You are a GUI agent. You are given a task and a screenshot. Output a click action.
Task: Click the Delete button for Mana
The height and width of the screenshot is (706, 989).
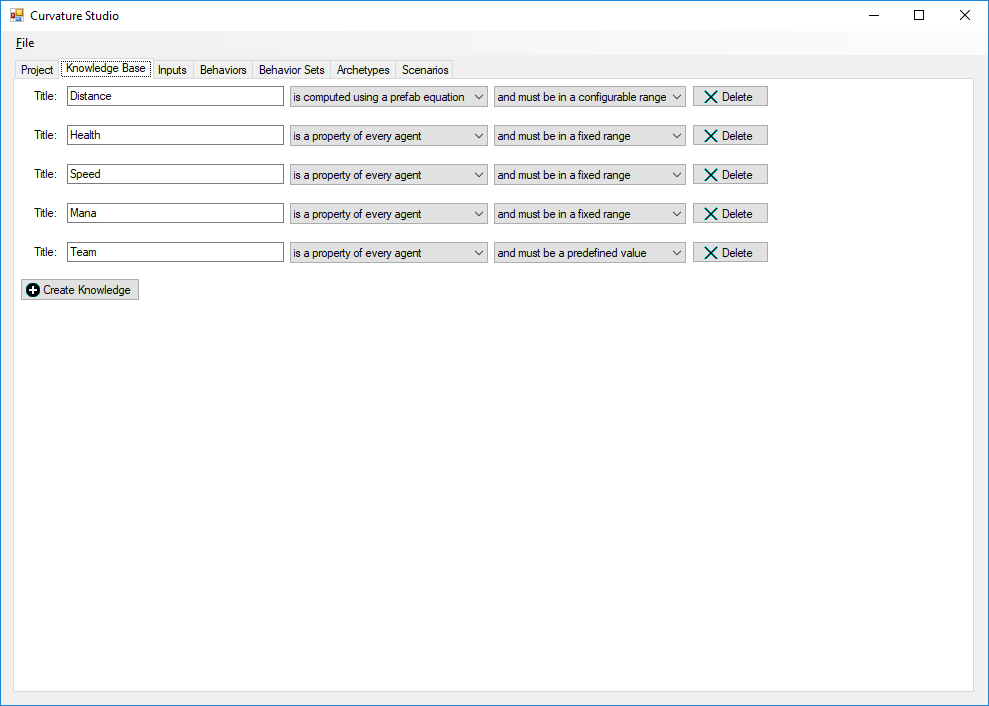[730, 213]
